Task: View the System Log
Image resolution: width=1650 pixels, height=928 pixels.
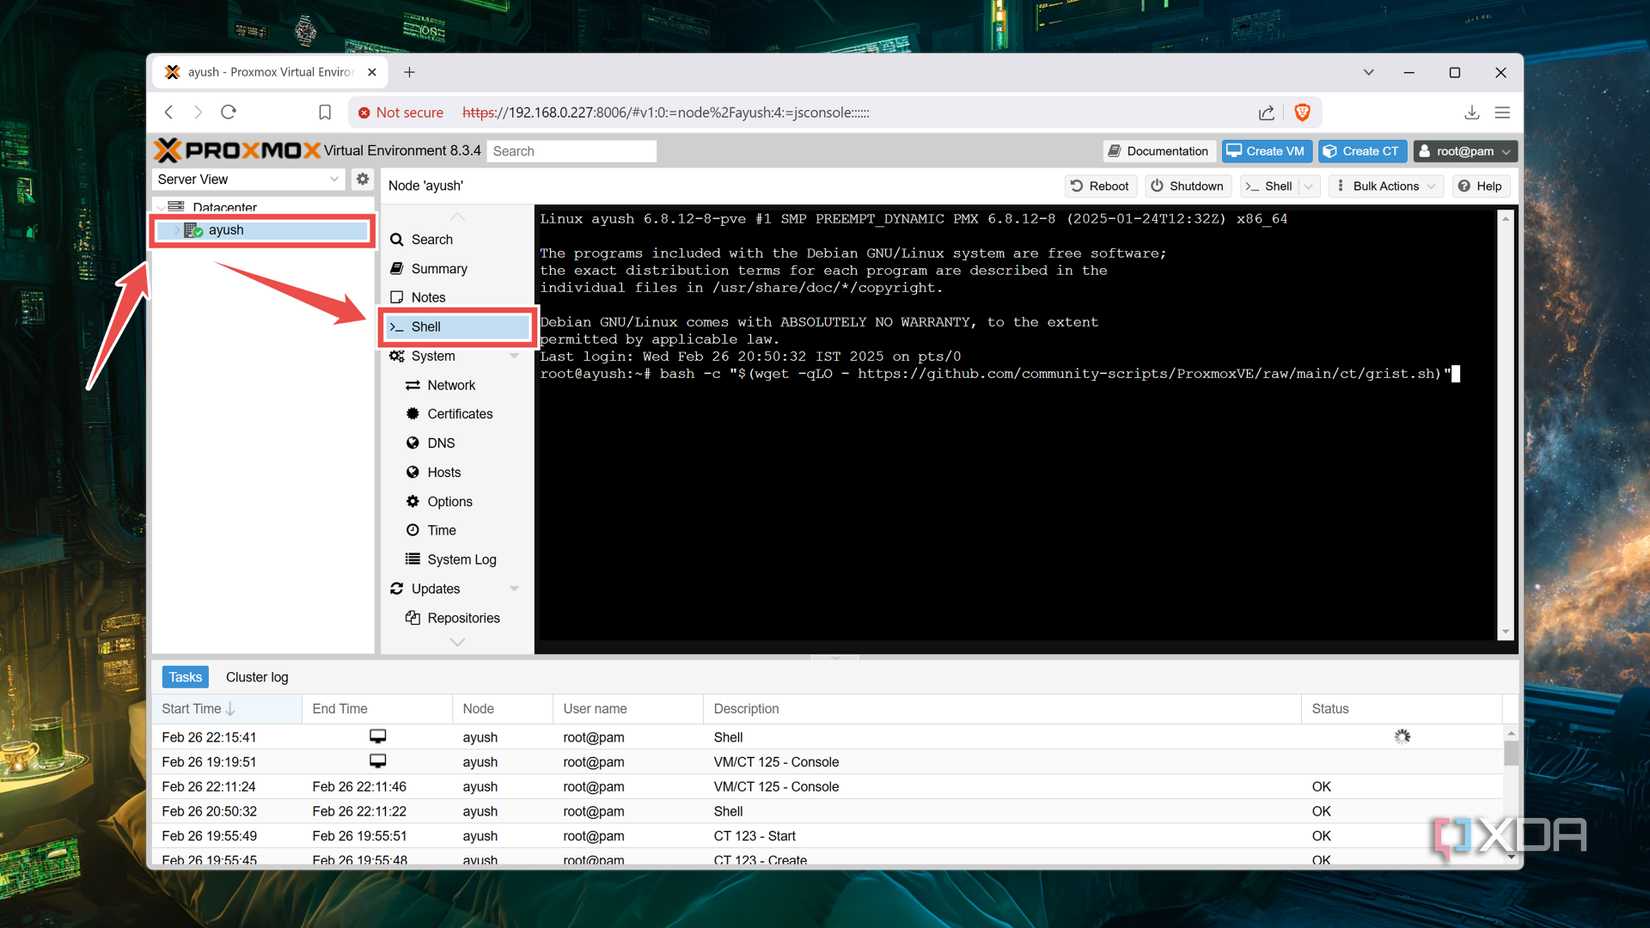Action: [462, 559]
